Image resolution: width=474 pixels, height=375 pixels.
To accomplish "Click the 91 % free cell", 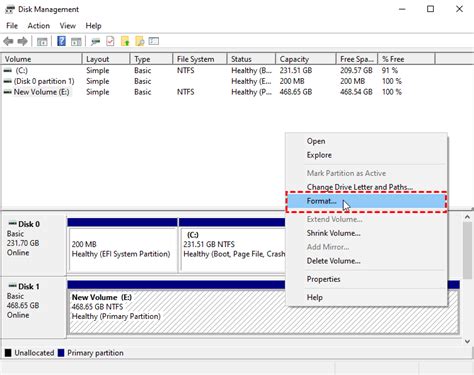I will tap(390, 71).
